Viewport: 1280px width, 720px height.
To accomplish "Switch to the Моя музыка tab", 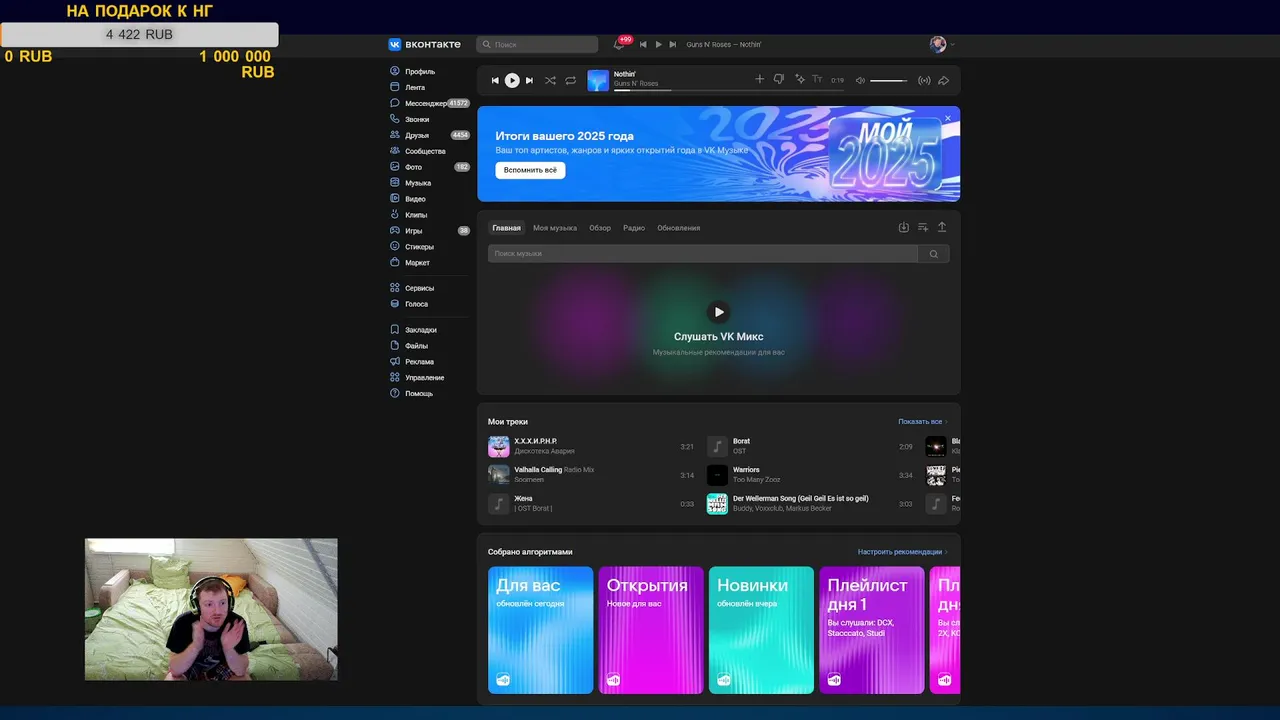I will [x=555, y=228].
